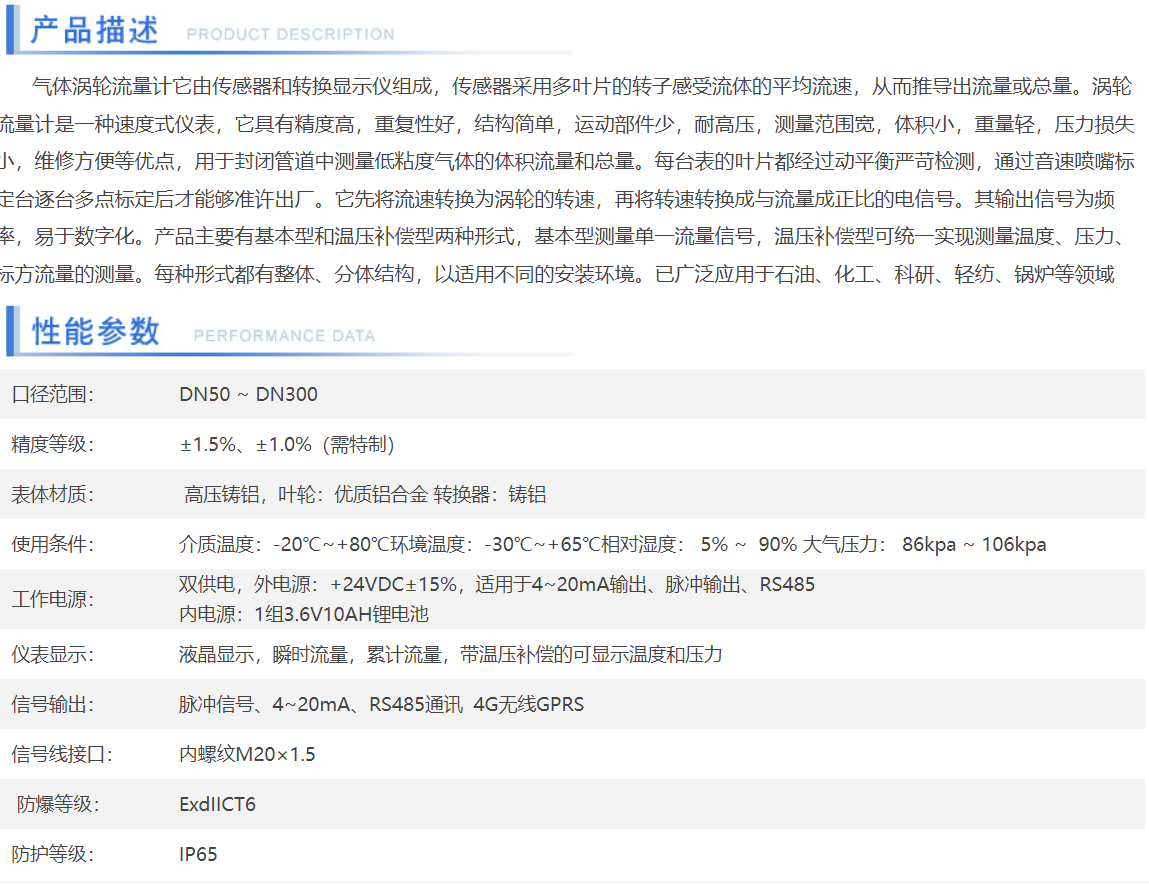Click the IP65 protection rating value
Image resolution: width=1149 pixels, height=885 pixels.
(198, 854)
